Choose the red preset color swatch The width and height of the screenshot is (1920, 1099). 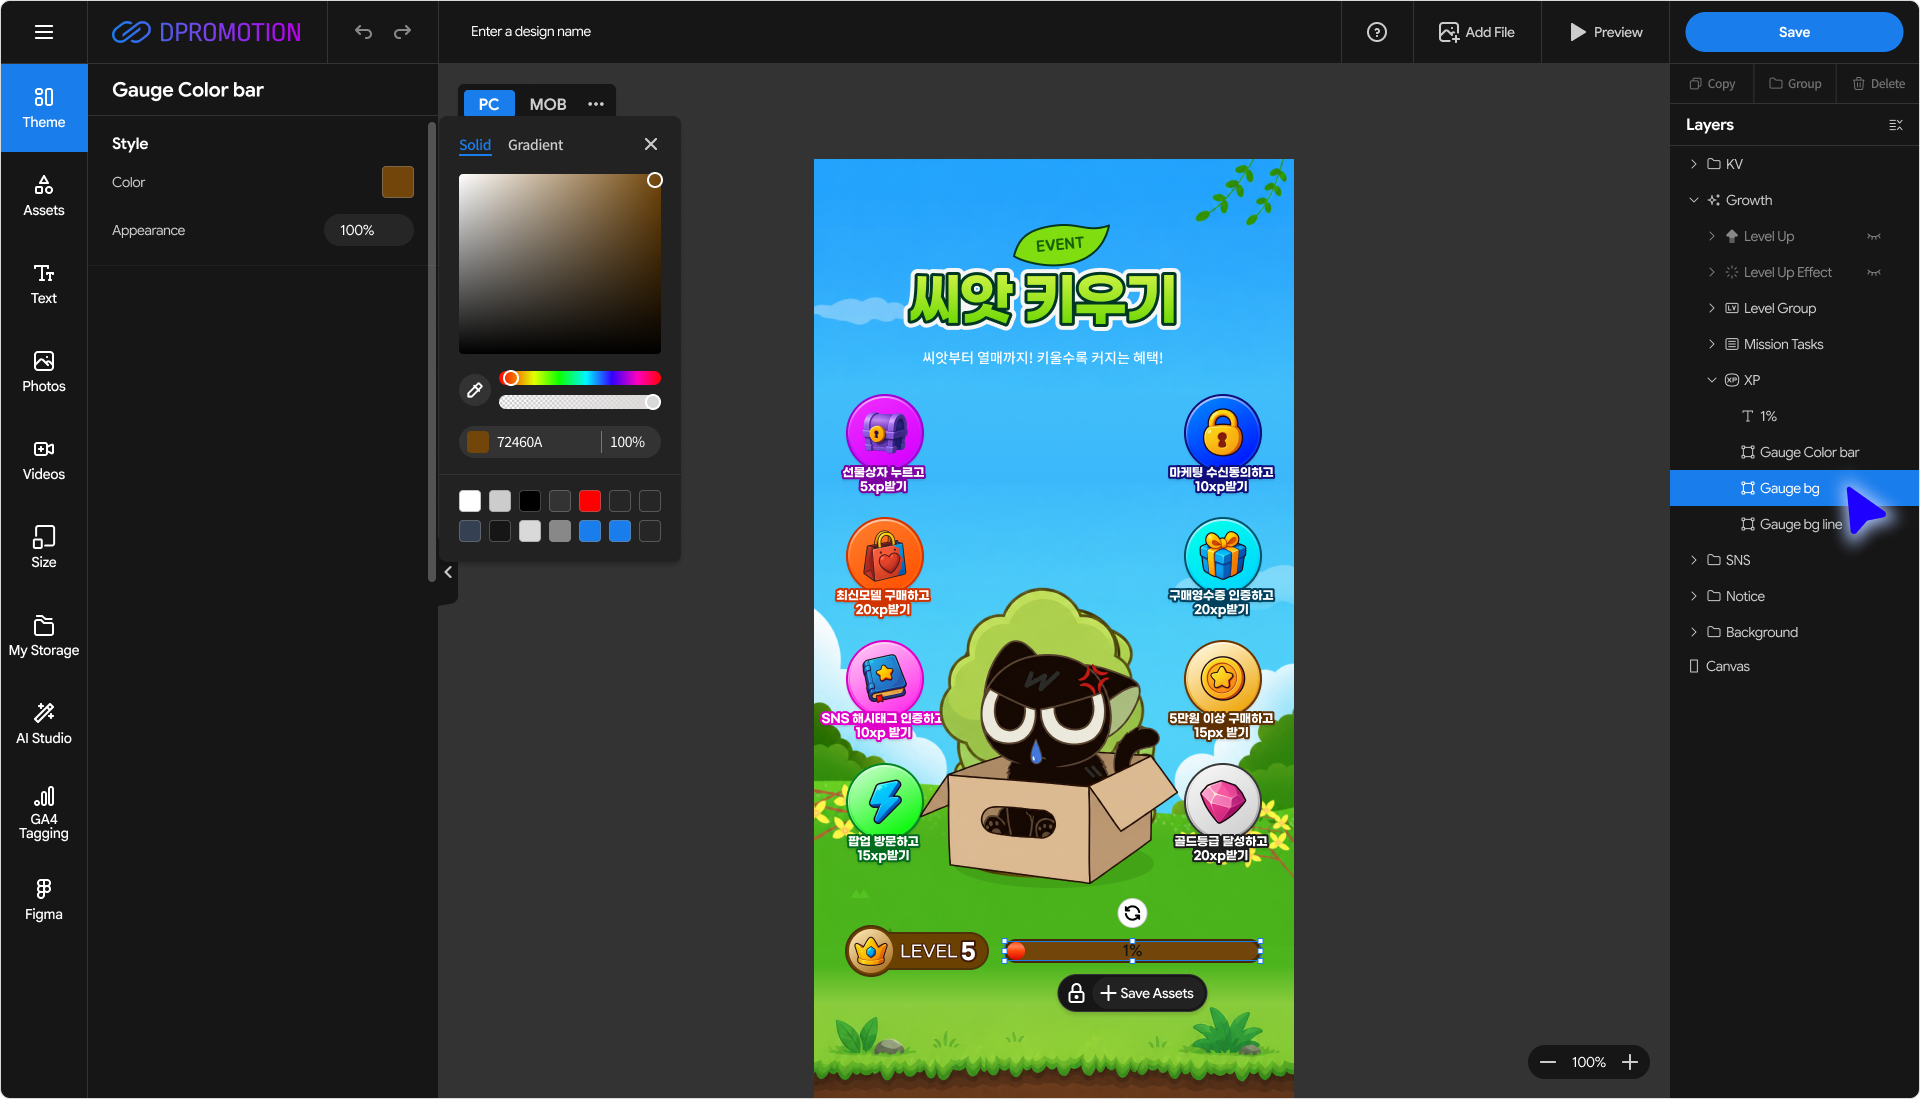(590, 501)
